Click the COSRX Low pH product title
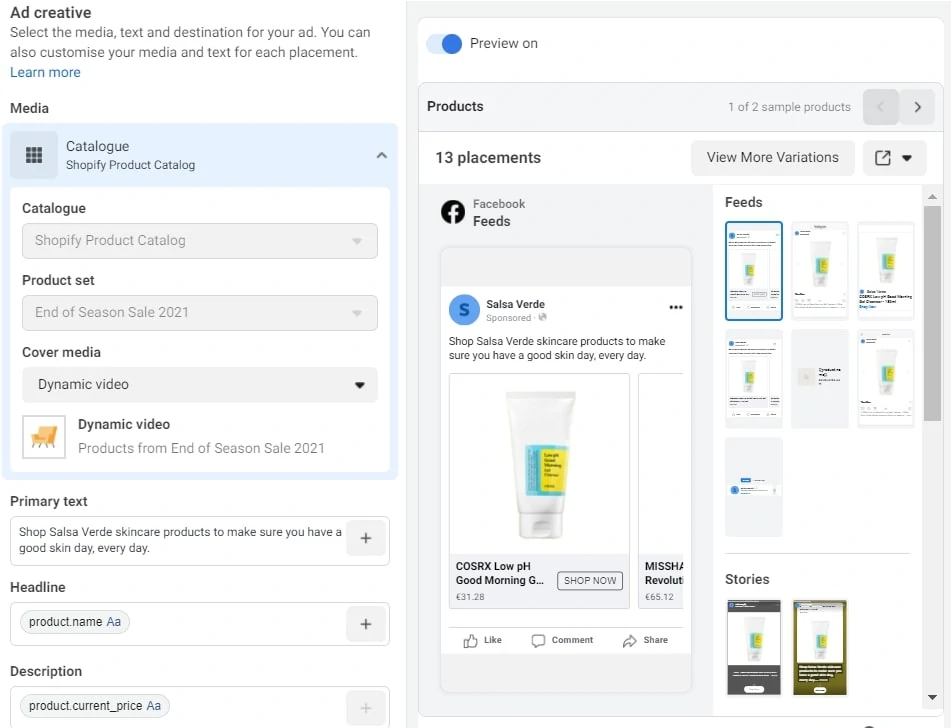951x728 pixels. tap(499, 573)
